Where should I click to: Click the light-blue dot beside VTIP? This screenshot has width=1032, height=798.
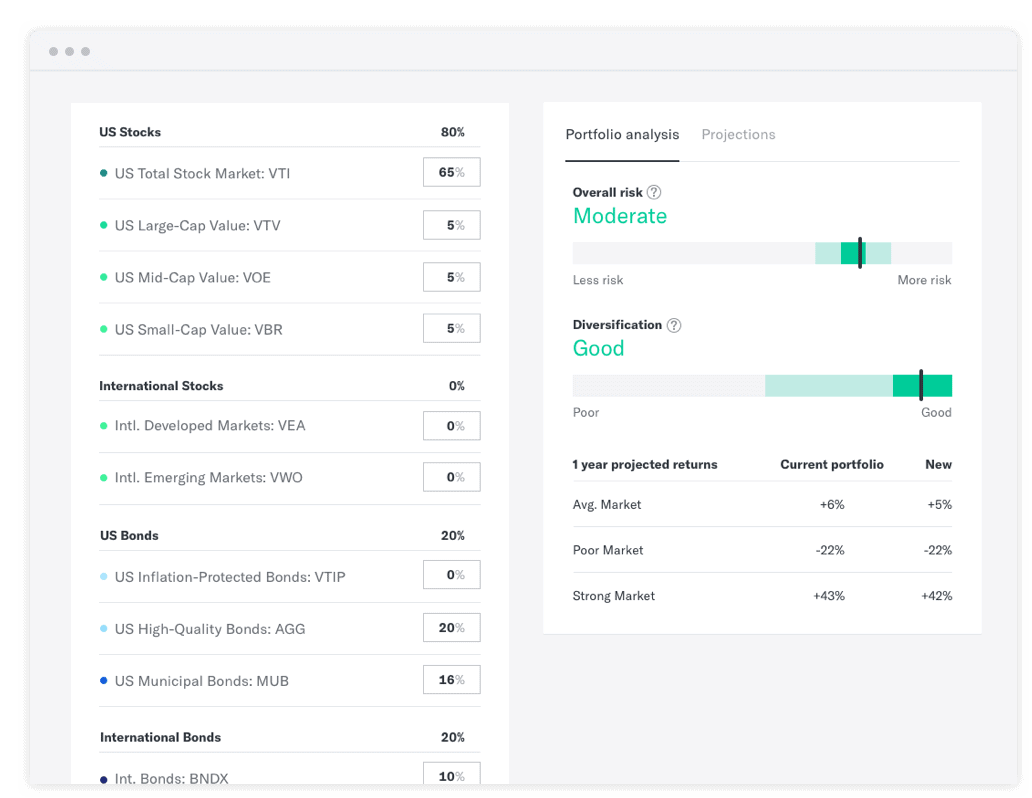tap(103, 576)
